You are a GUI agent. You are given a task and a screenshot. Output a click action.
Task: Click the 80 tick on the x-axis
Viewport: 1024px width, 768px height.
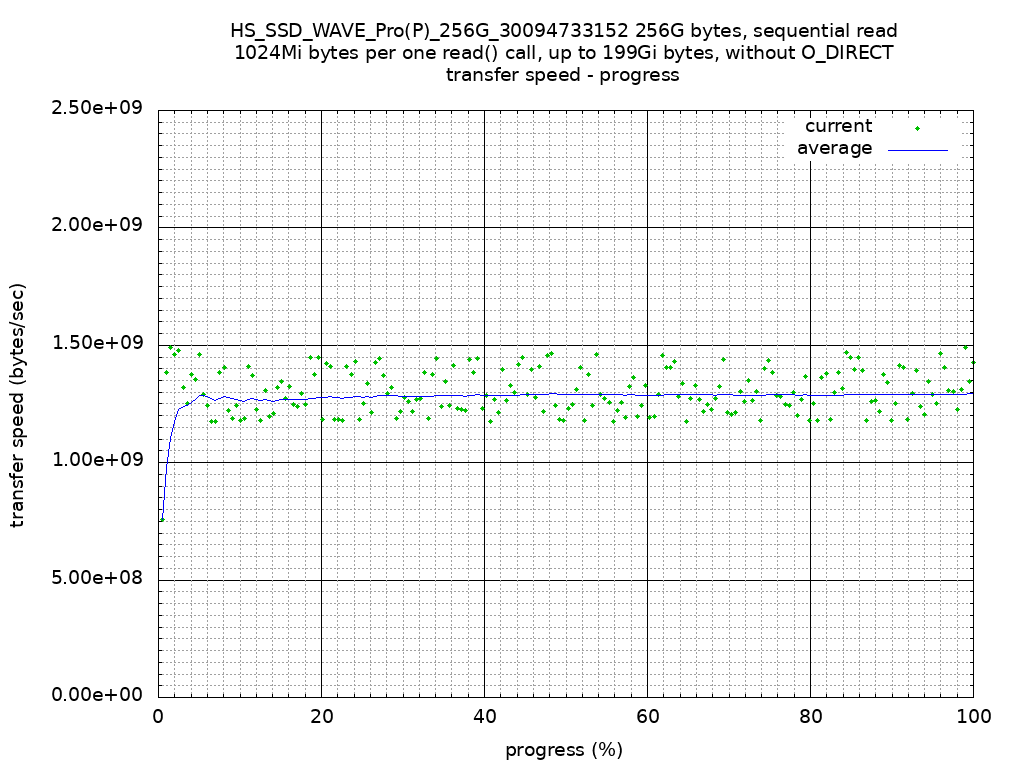tap(810, 716)
